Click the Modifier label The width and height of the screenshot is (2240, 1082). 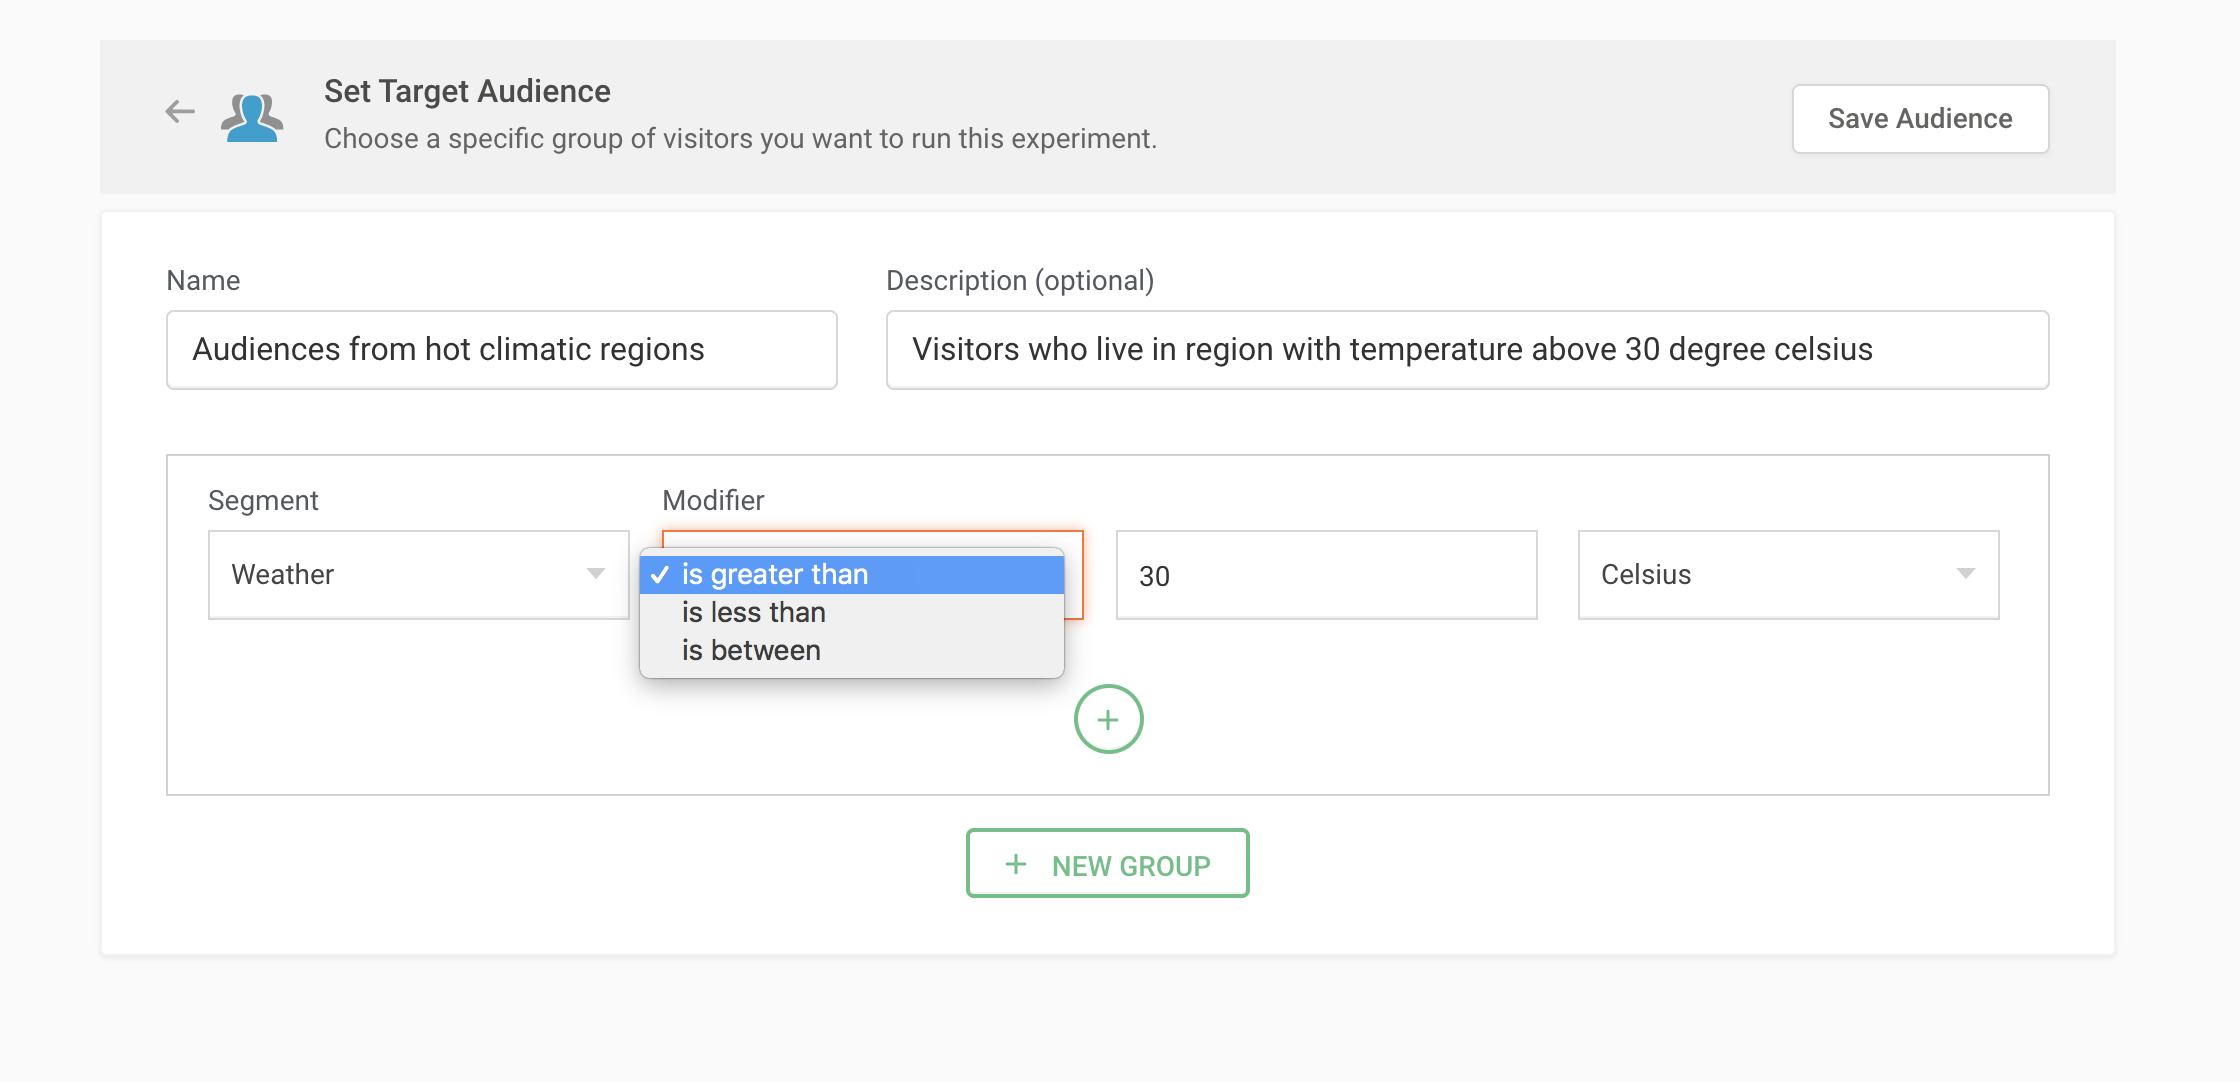713,500
